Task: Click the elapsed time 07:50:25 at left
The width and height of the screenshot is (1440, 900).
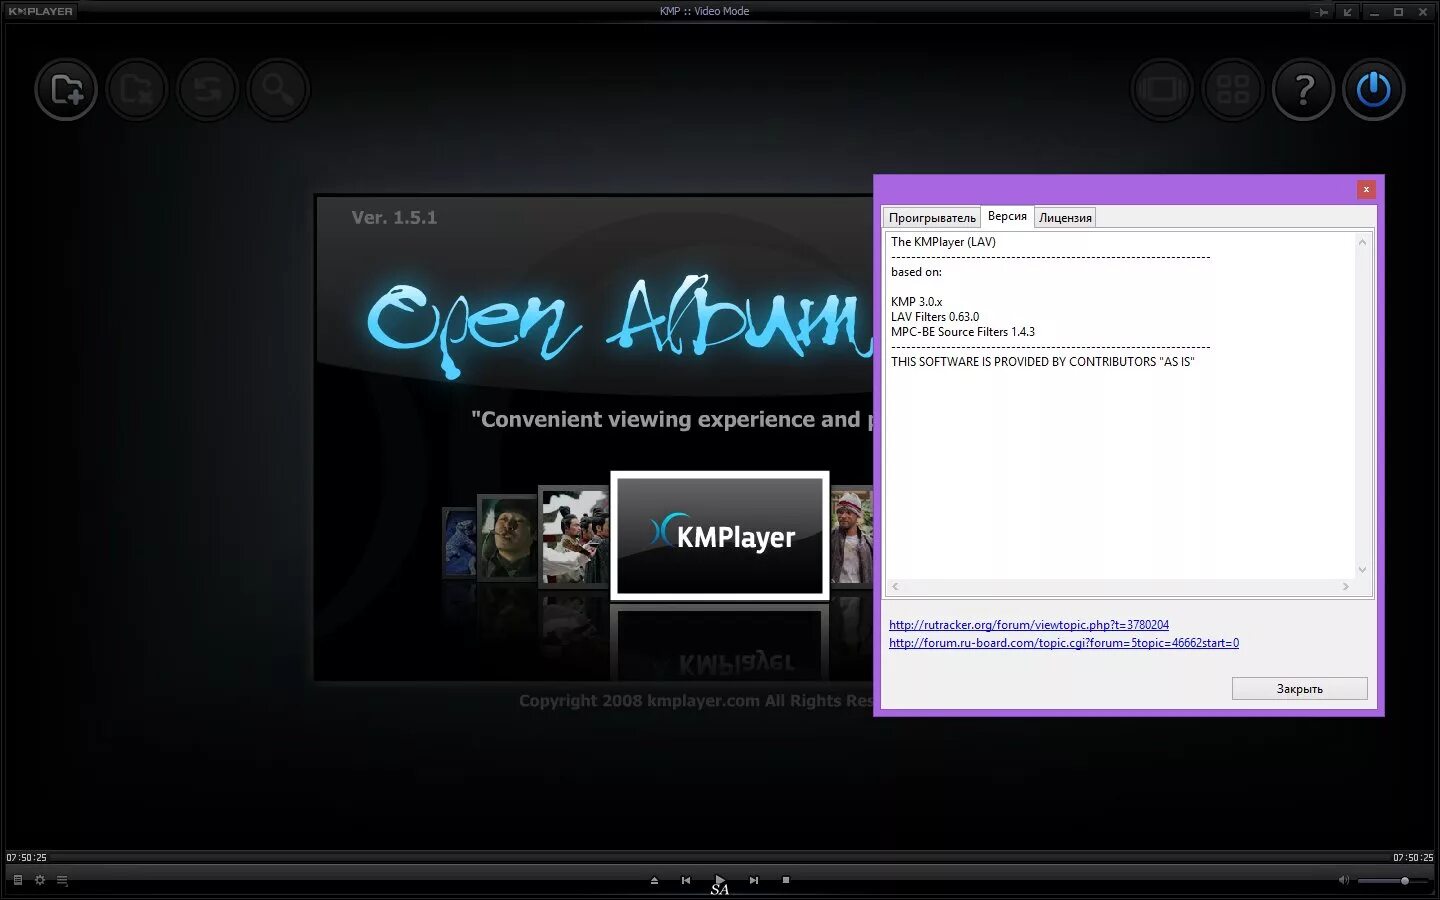Action: [x=26, y=858]
